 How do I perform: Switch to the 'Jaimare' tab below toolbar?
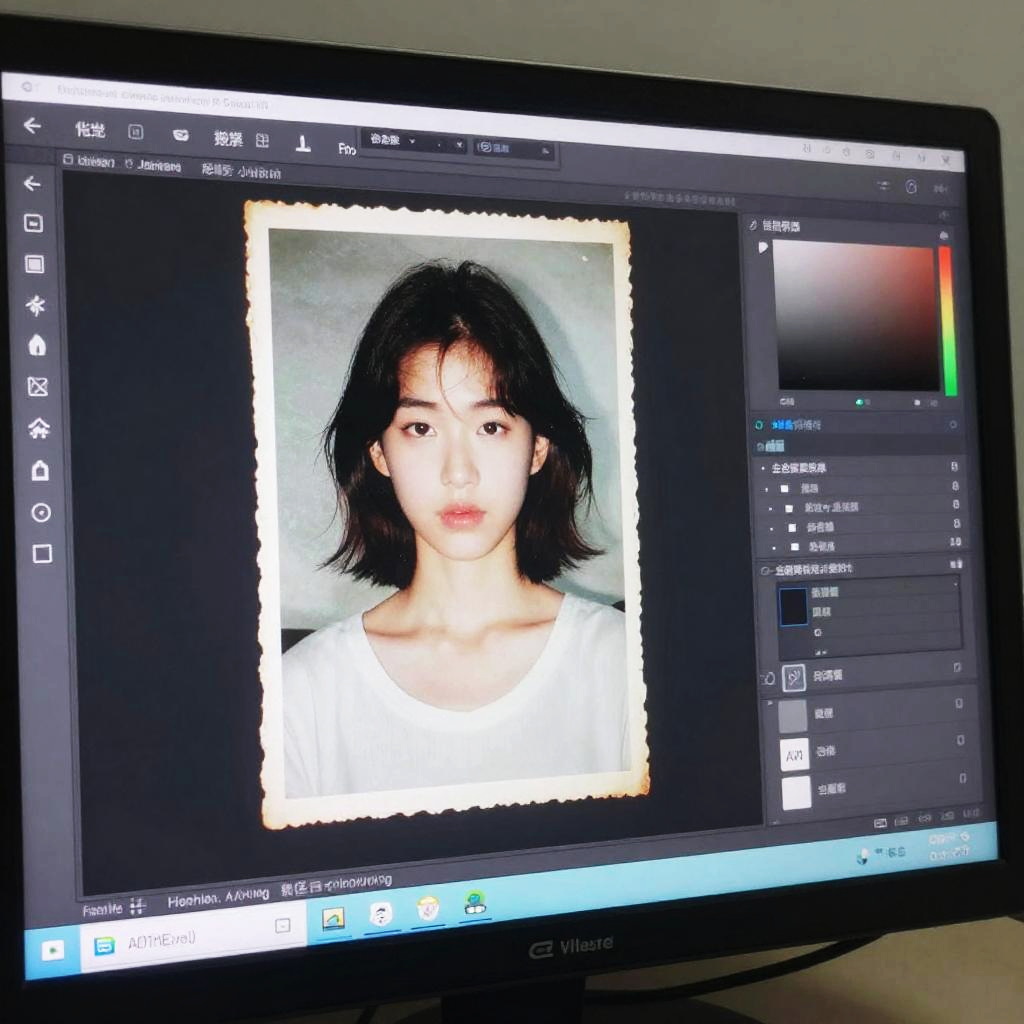pos(158,165)
